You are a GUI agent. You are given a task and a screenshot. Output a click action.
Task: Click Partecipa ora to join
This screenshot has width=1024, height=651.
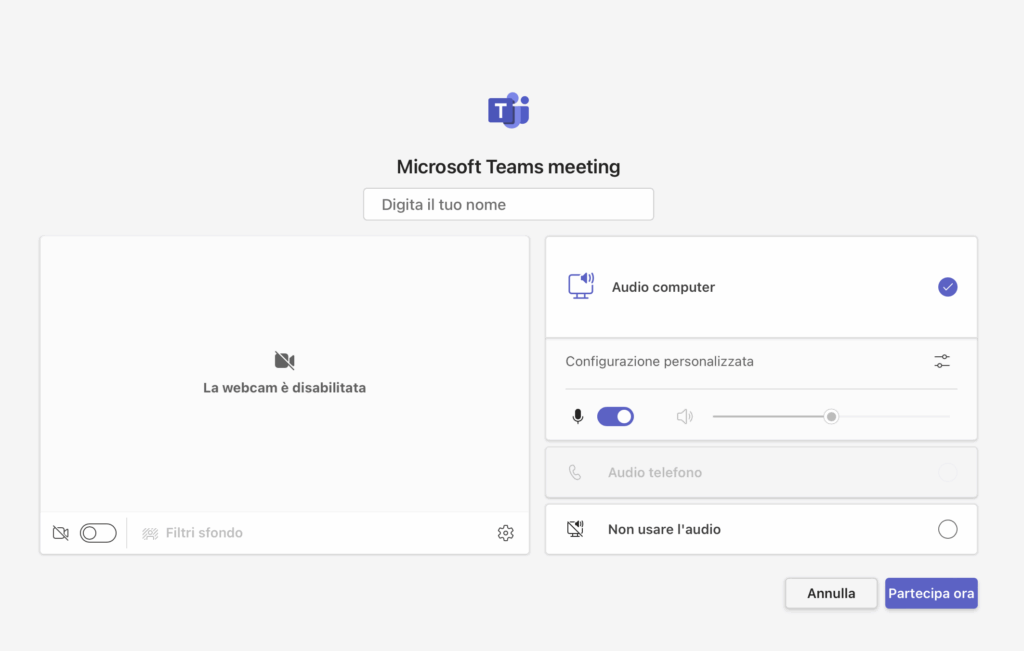coord(931,593)
